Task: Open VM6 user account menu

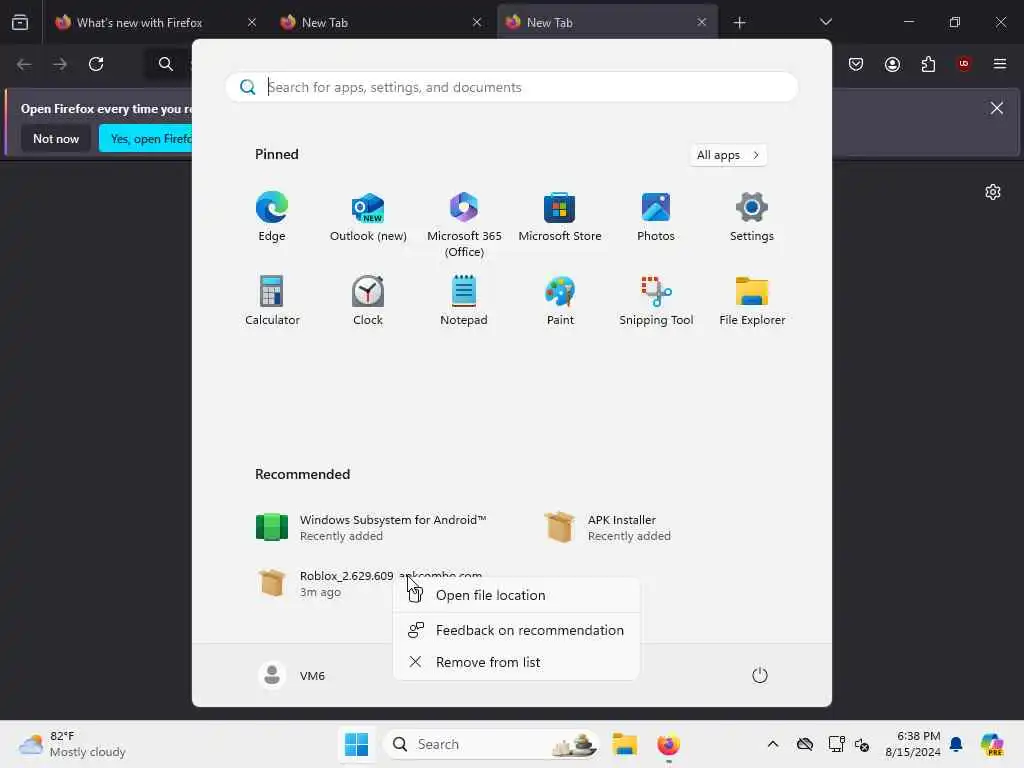Action: [292, 675]
